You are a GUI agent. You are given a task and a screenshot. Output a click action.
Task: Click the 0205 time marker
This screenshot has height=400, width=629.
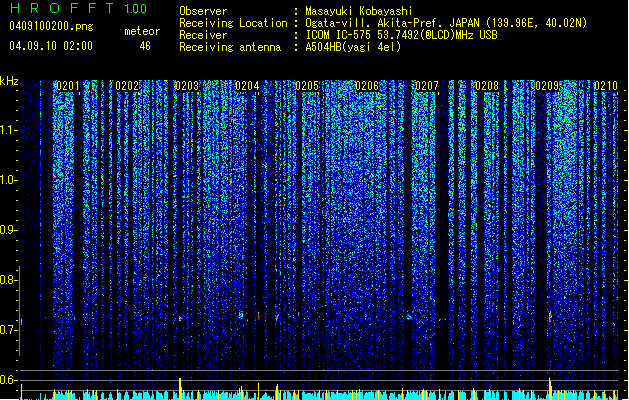pos(307,86)
